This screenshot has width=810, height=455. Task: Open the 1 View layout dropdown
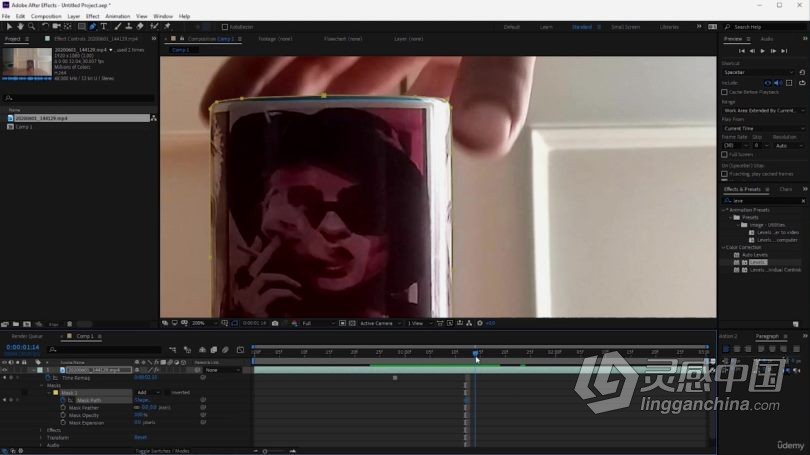[419, 323]
